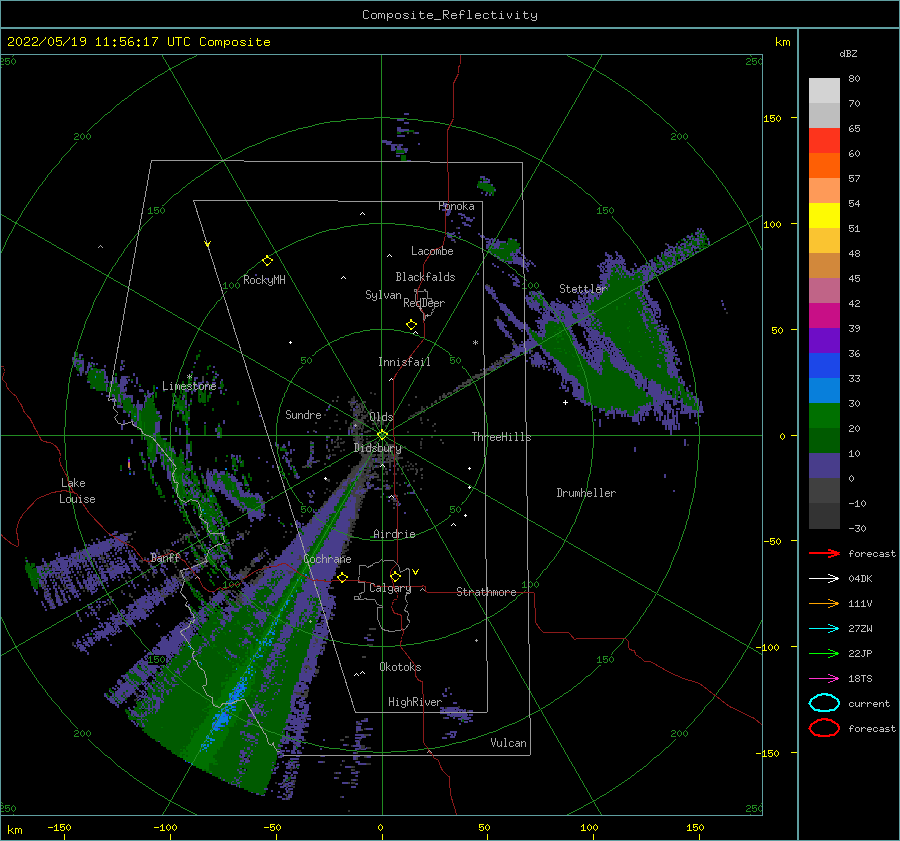This screenshot has width=900, height=841.
Task: Click the cyan current ellipse icon
Action: point(824,703)
